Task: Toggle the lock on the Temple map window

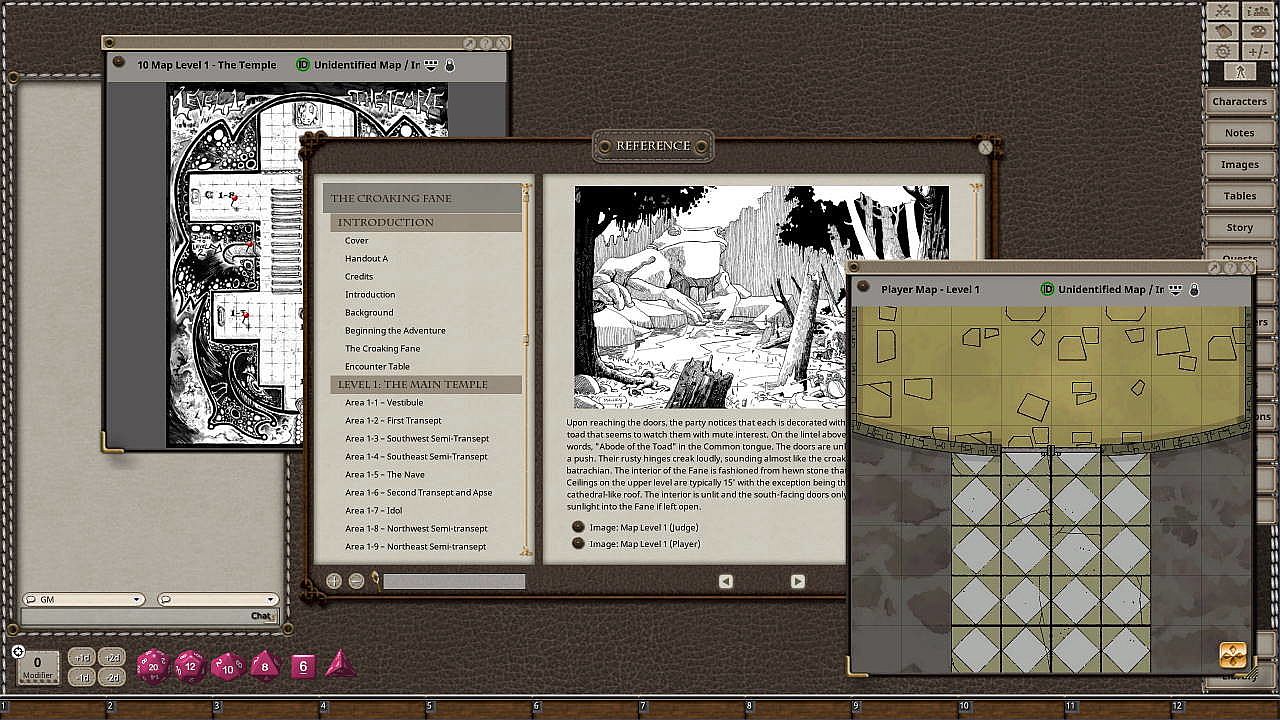Action: 449,65
